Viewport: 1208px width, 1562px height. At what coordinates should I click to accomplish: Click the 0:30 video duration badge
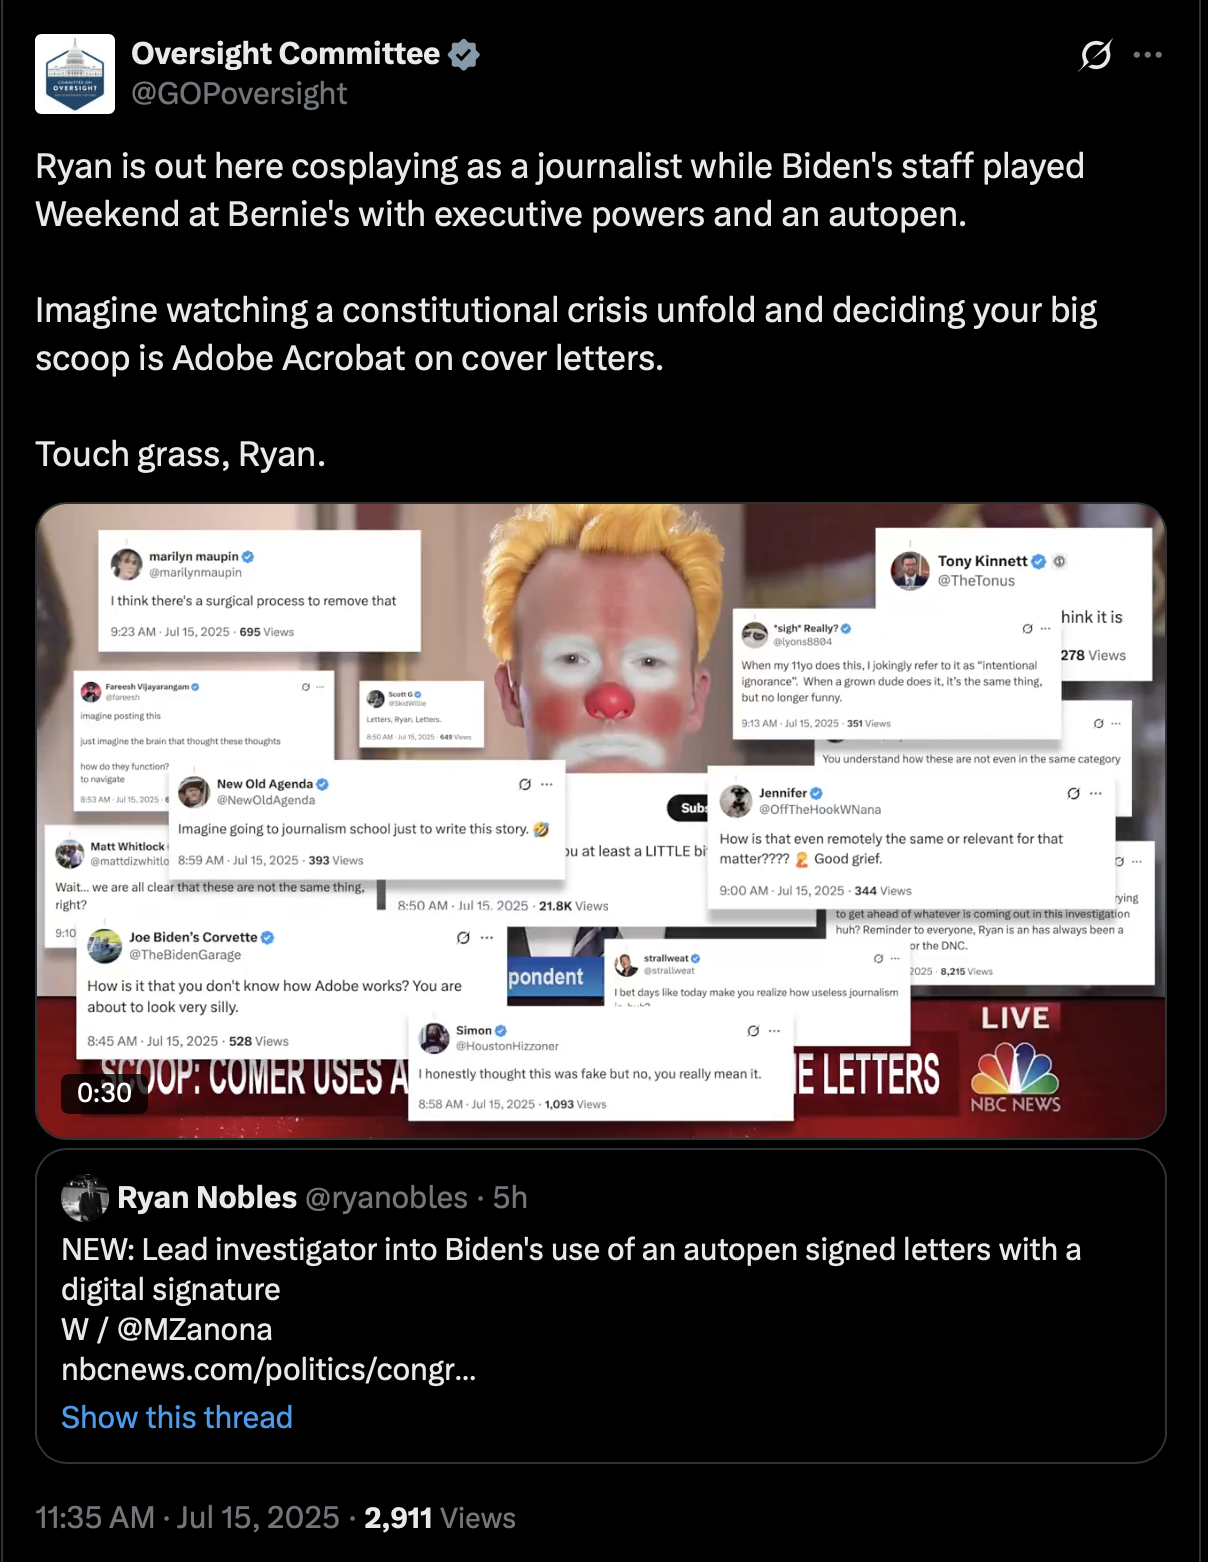point(104,1093)
